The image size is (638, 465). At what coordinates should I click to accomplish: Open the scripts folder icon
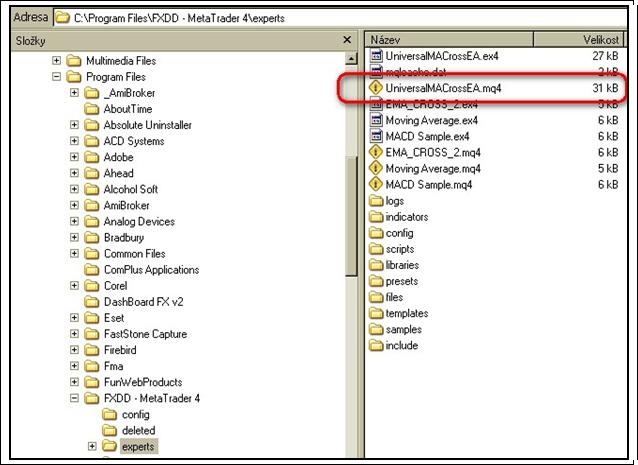pyautogui.click(x=376, y=249)
